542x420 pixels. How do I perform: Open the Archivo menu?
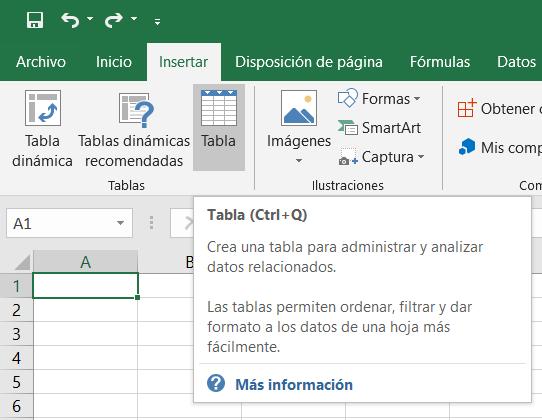(41, 62)
